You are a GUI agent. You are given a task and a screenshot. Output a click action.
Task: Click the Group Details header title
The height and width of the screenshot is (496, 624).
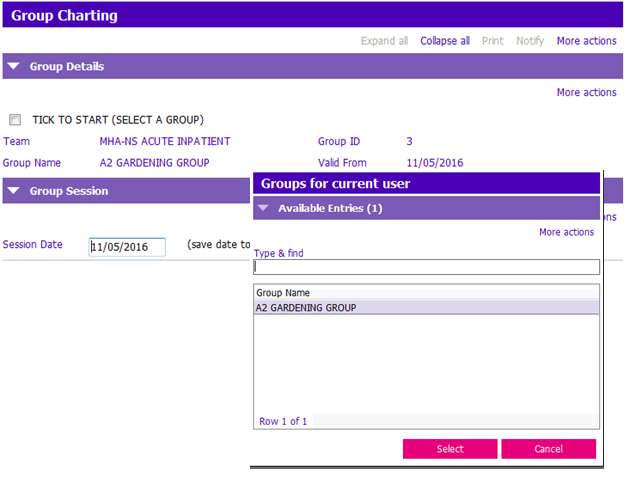pyautogui.click(x=67, y=66)
